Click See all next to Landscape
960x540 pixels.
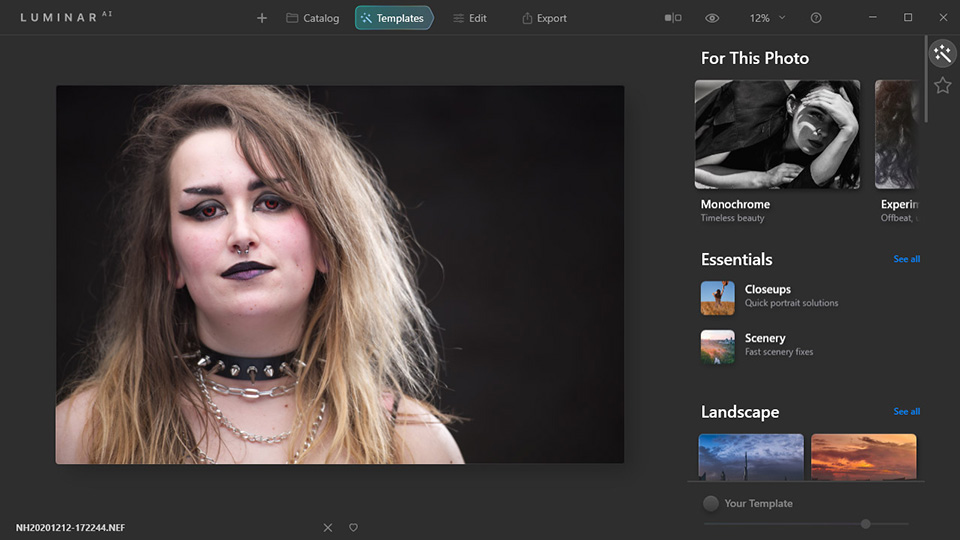[x=906, y=411]
